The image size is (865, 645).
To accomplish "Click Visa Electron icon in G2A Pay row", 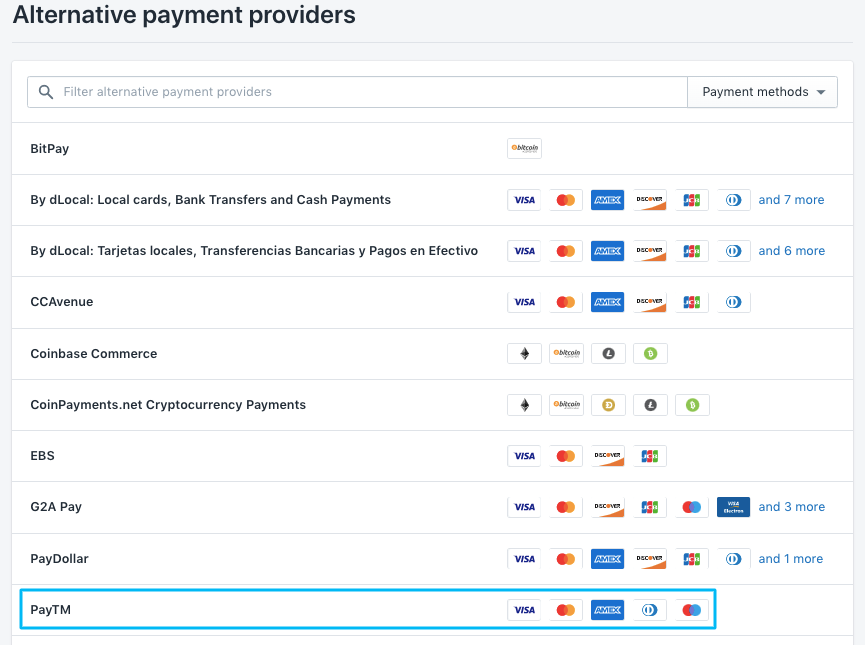I will click(x=733, y=507).
